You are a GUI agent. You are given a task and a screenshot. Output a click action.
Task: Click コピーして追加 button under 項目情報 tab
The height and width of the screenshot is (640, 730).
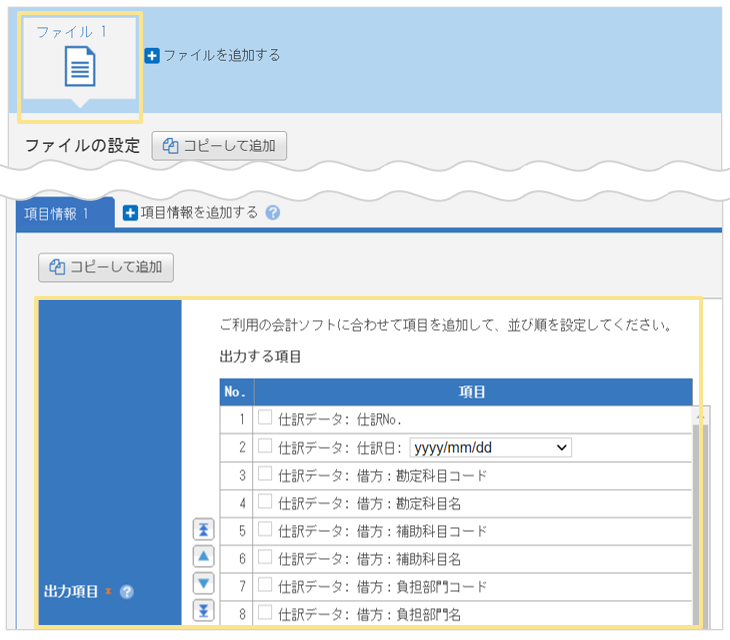coord(106,267)
